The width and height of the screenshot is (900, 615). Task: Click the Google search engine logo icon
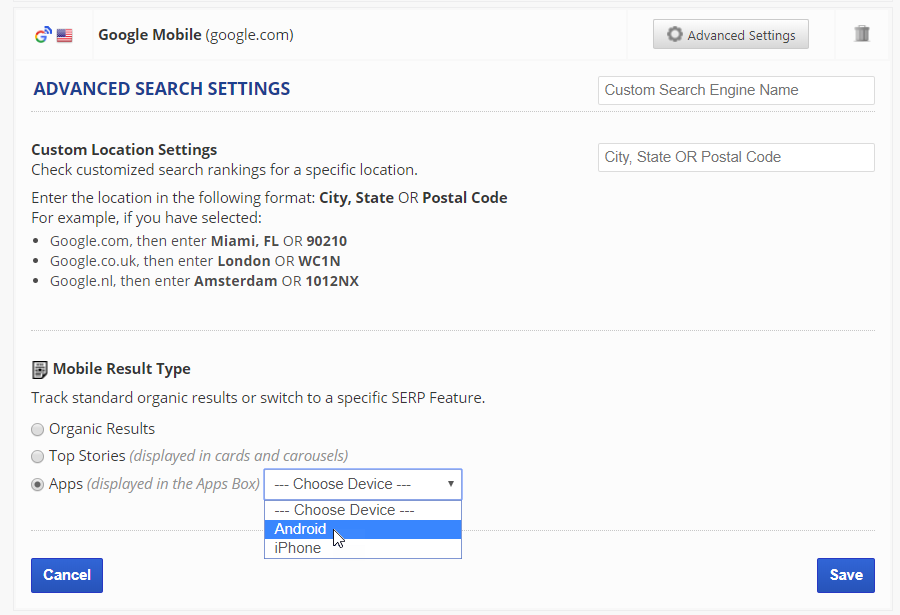point(42,35)
